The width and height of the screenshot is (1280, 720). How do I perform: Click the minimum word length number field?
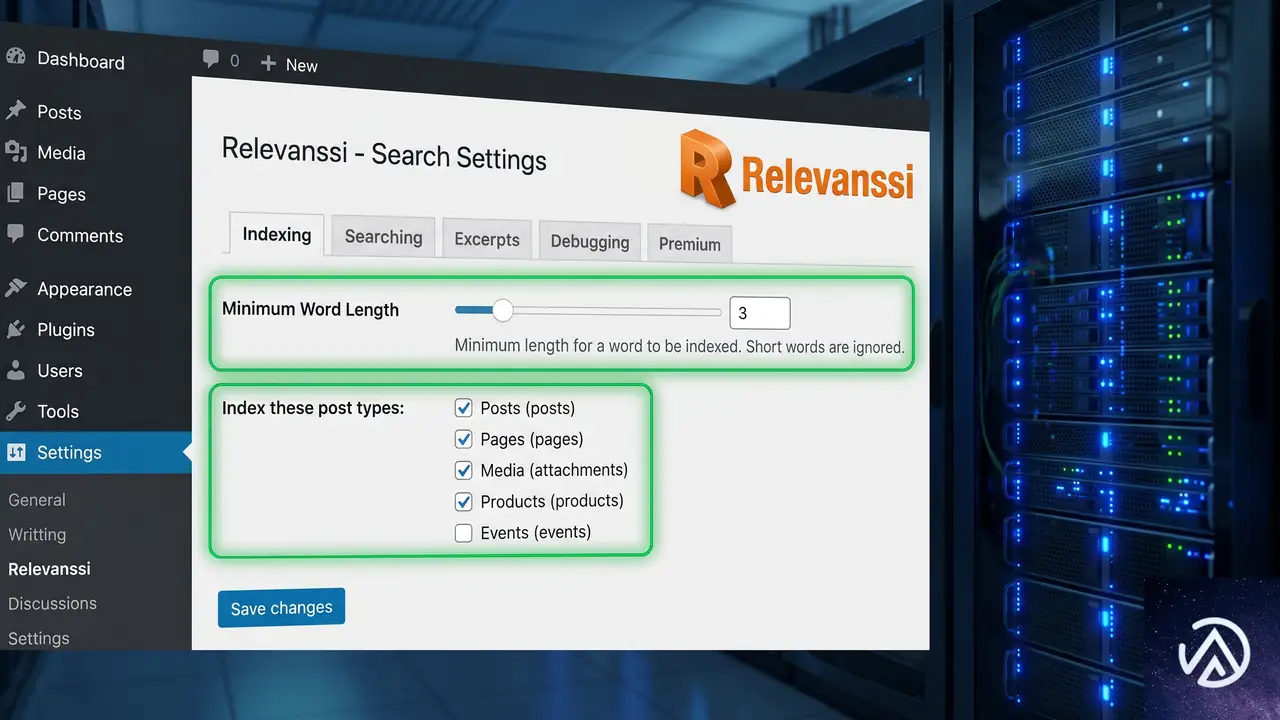(x=760, y=313)
